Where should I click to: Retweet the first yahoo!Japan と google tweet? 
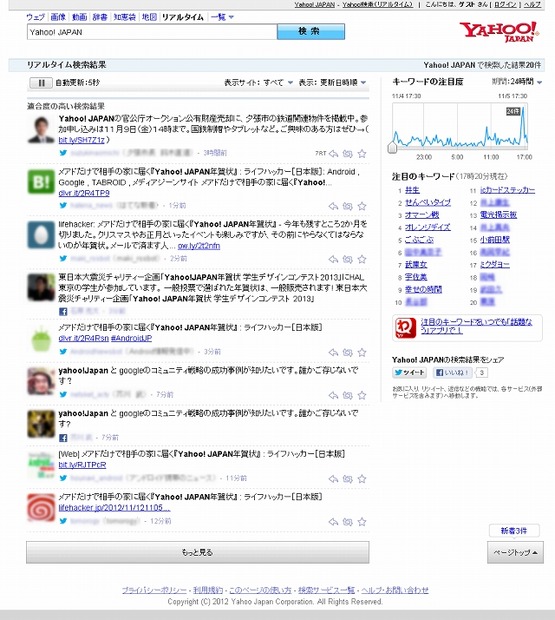tap(347, 395)
